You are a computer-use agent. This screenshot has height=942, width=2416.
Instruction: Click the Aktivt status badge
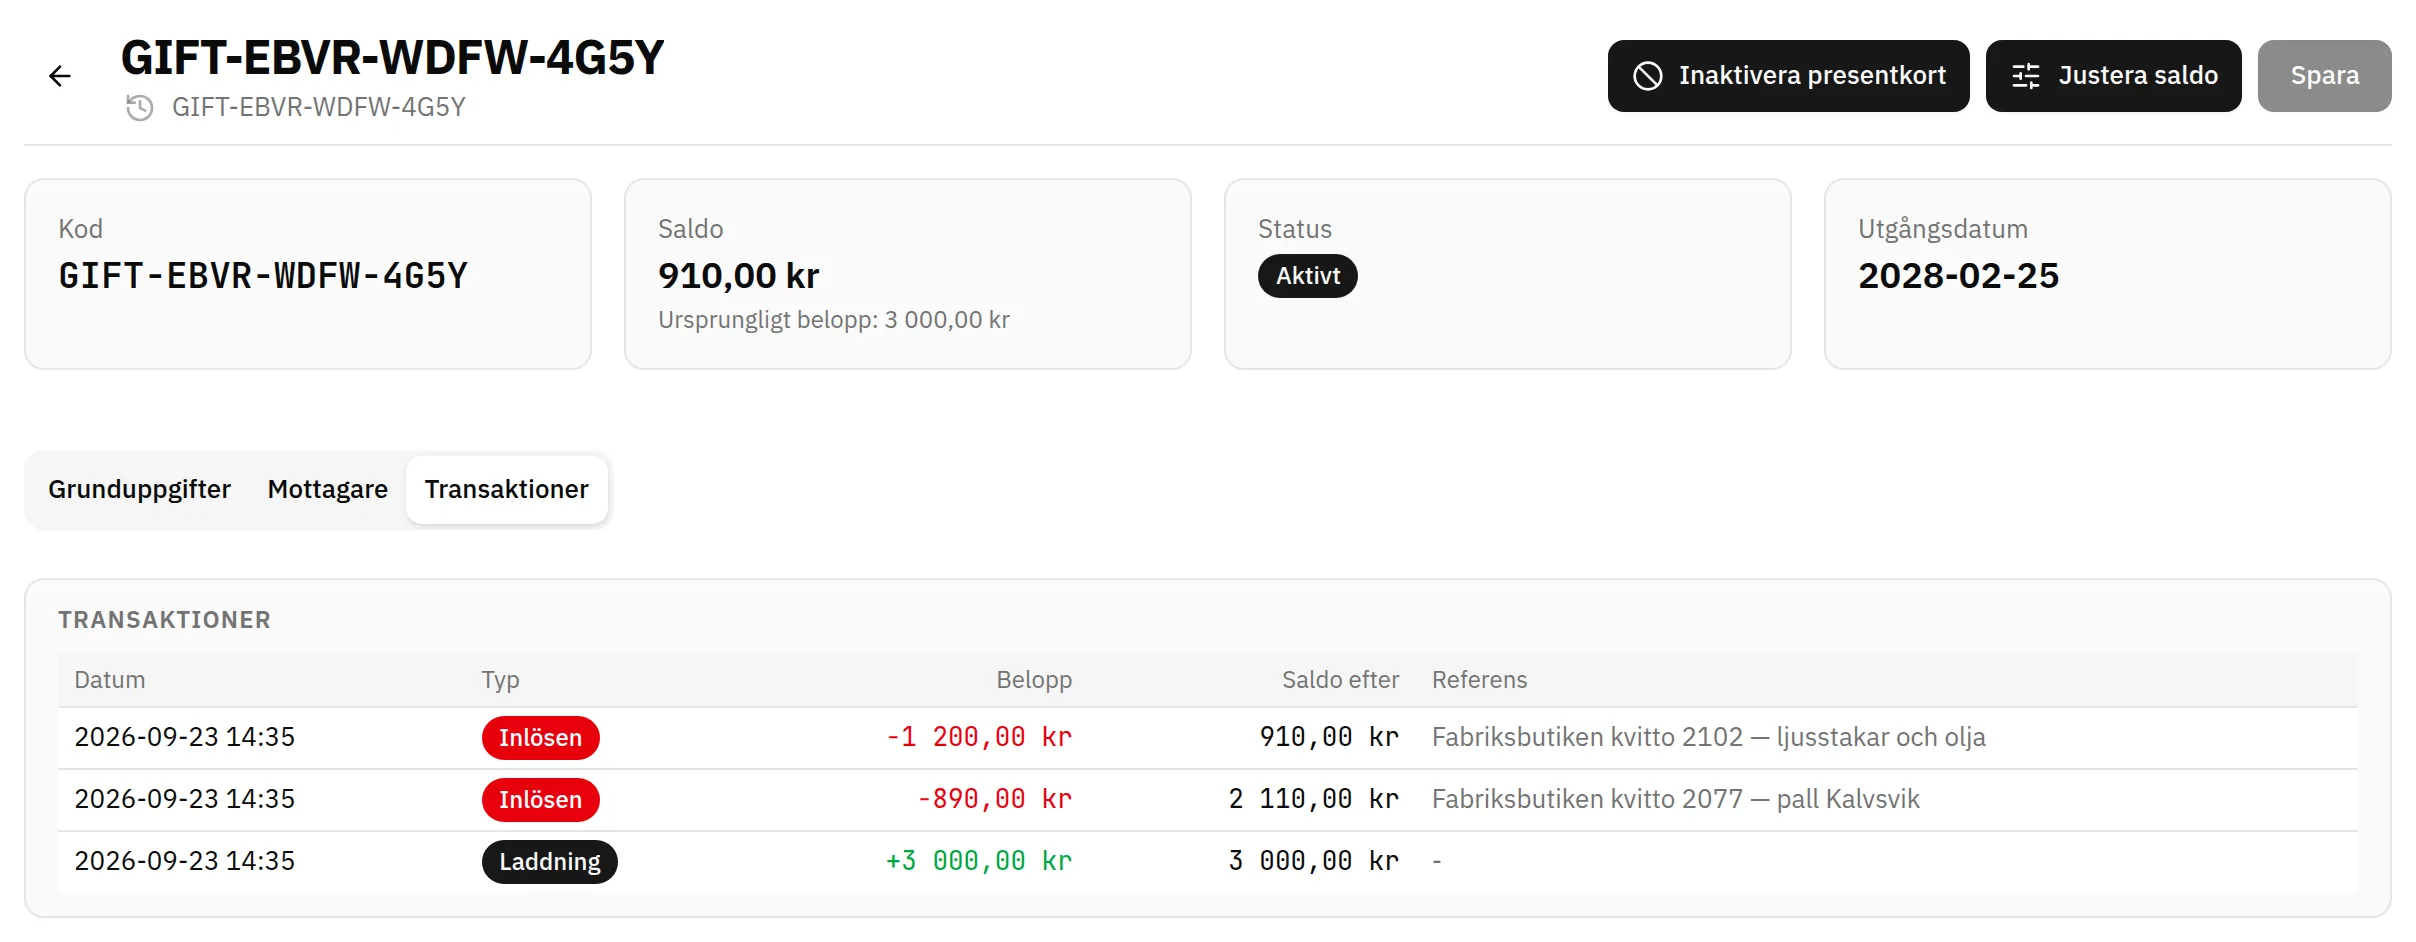click(1307, 276)
